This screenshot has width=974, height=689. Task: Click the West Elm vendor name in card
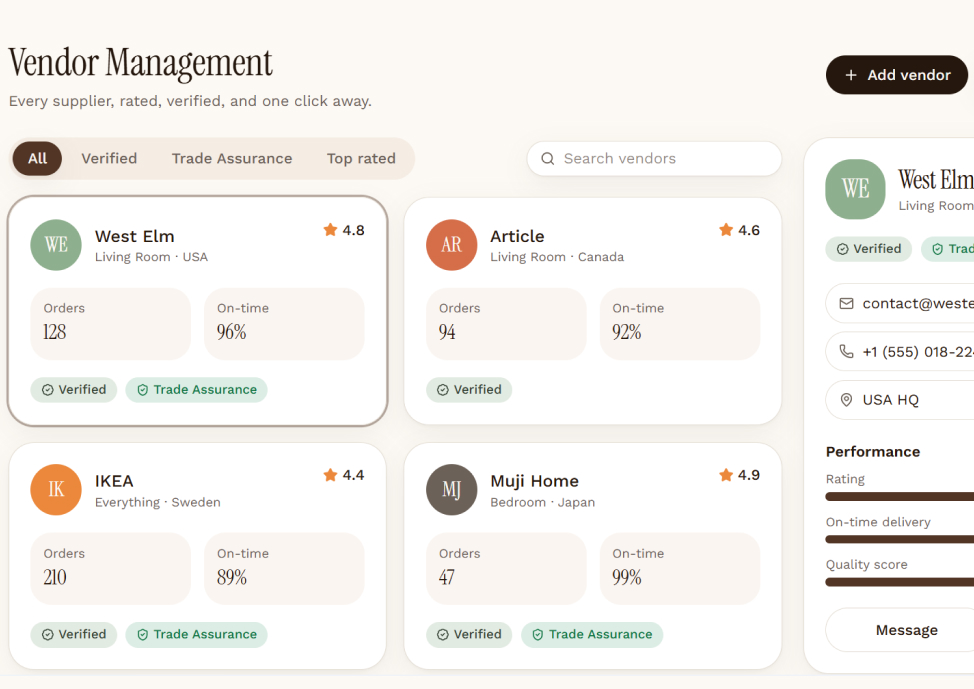(135, 237)
